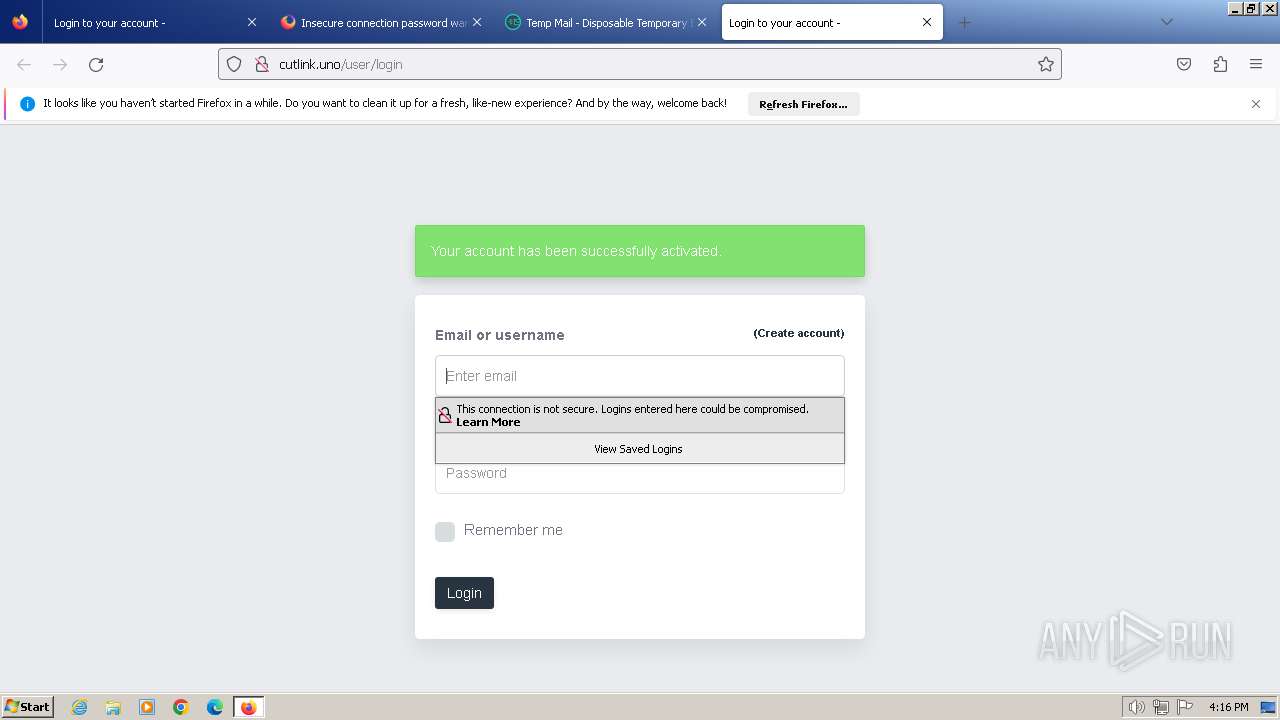Click the info icon in notification bar

point(28,104)
